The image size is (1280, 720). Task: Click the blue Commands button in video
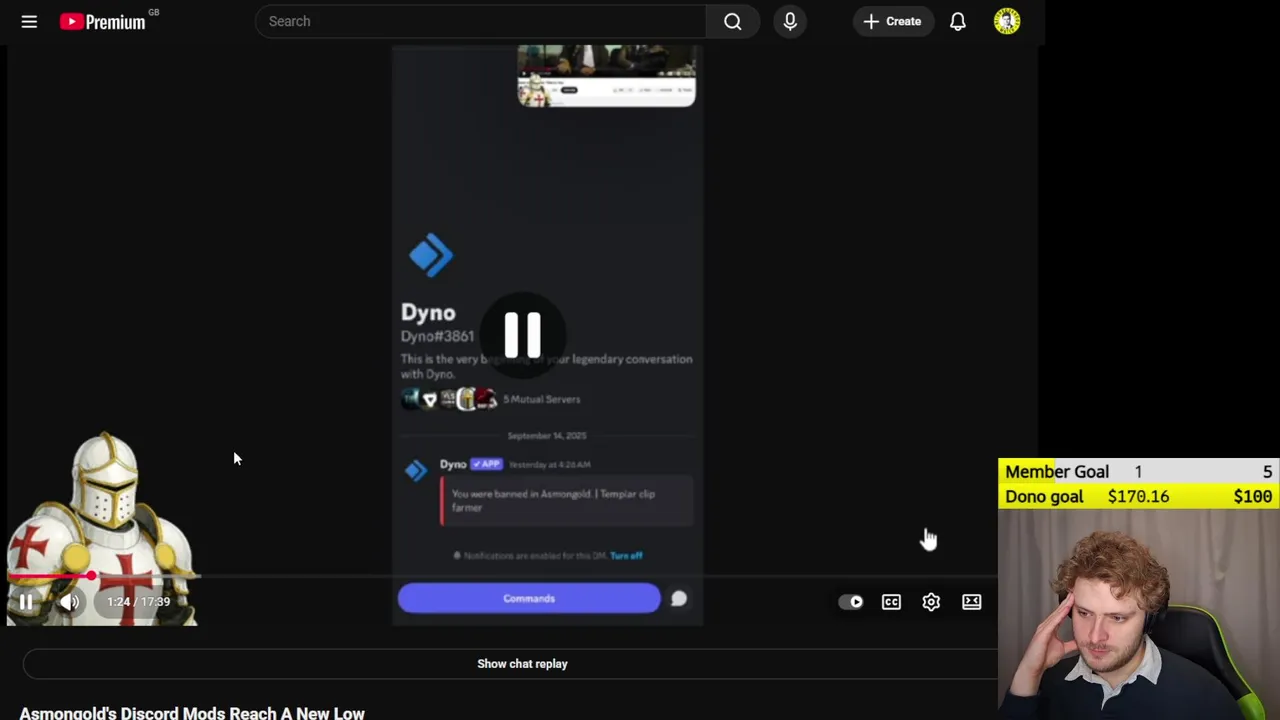coord(529,598)
